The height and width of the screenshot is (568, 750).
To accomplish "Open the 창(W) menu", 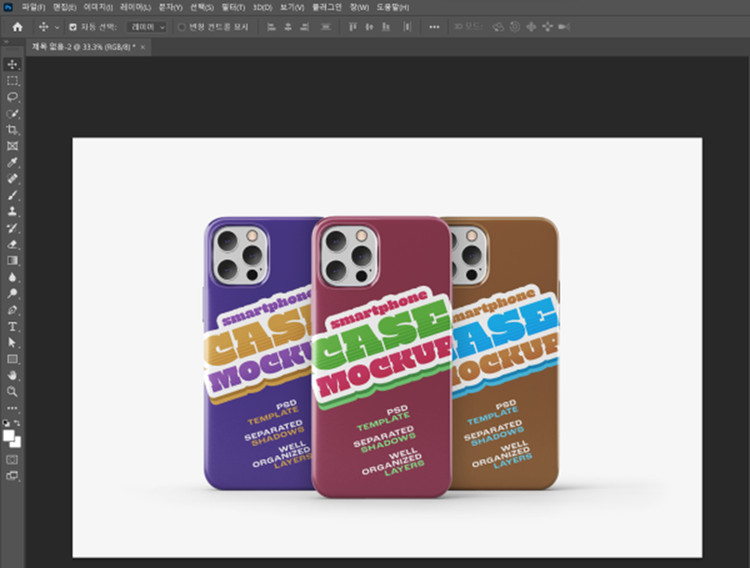I will (359, 7).
